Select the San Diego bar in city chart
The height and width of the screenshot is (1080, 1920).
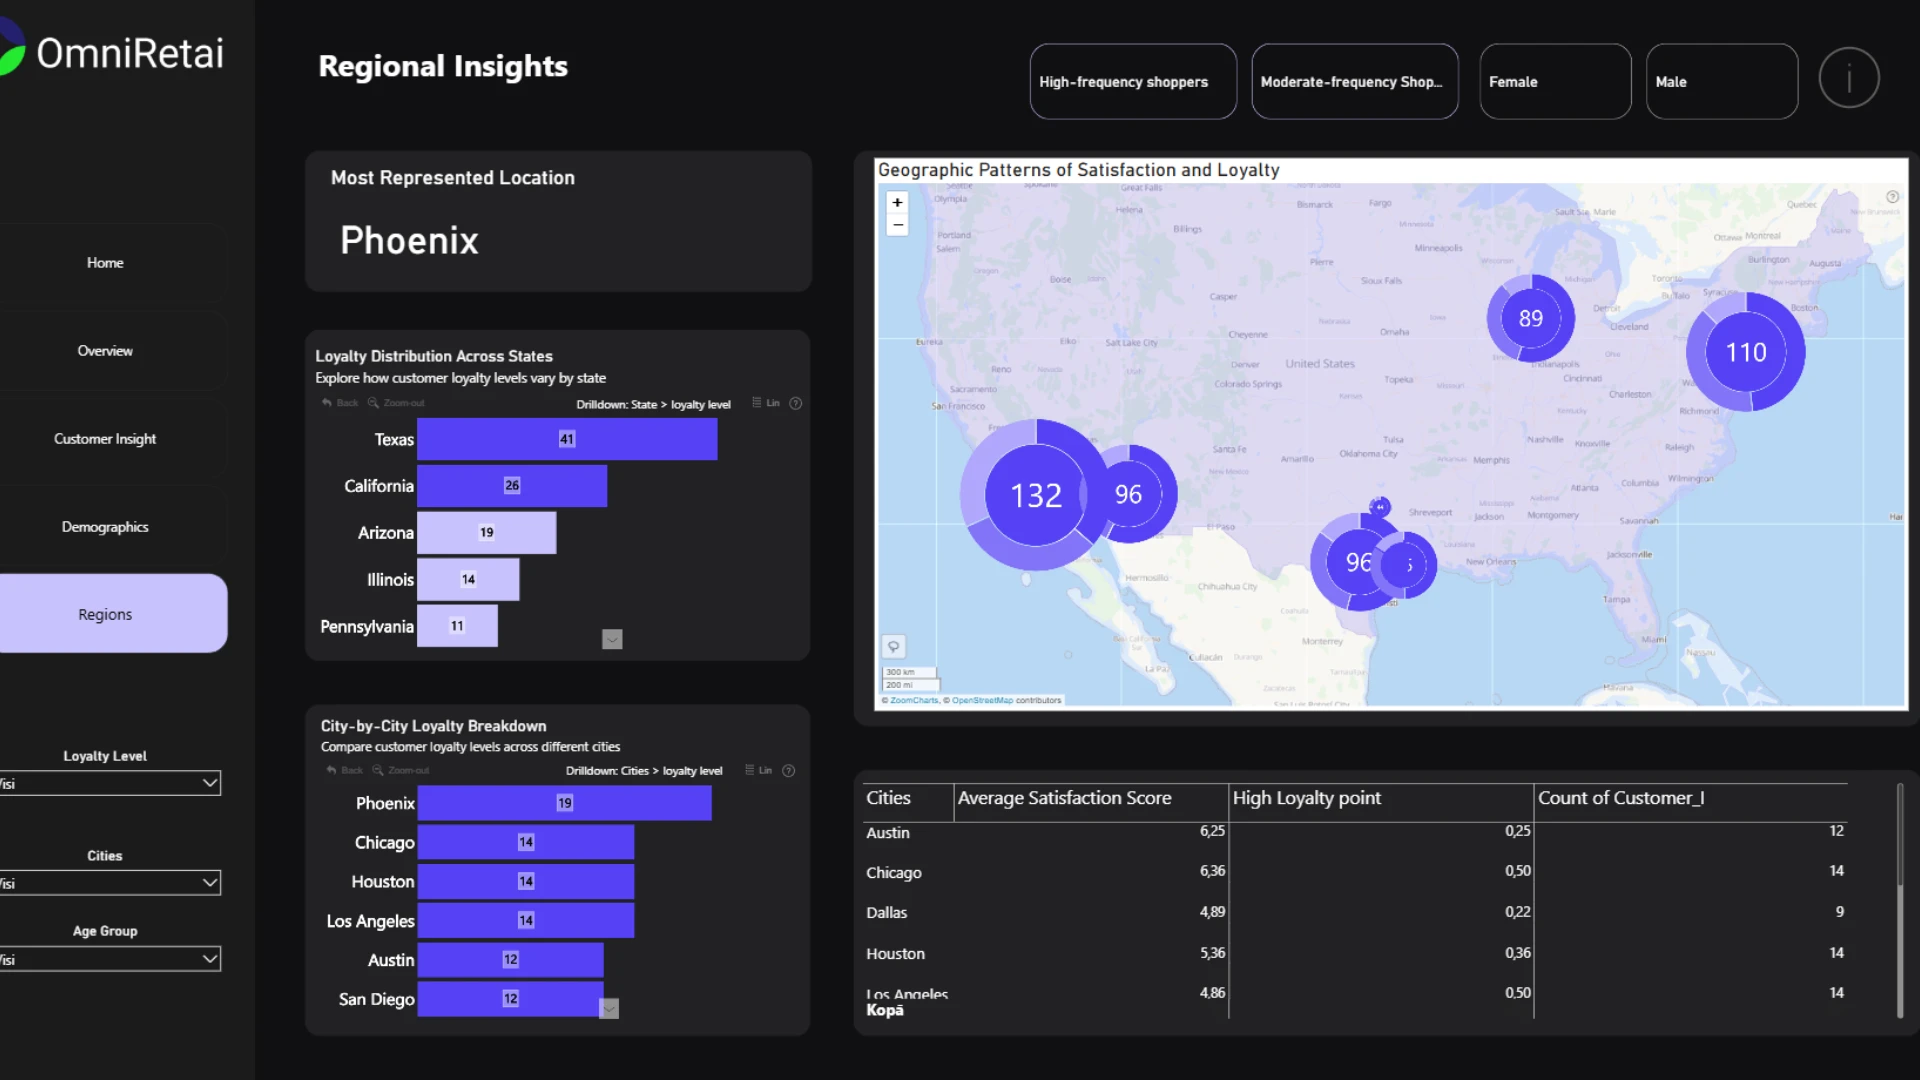pos(510,999)
